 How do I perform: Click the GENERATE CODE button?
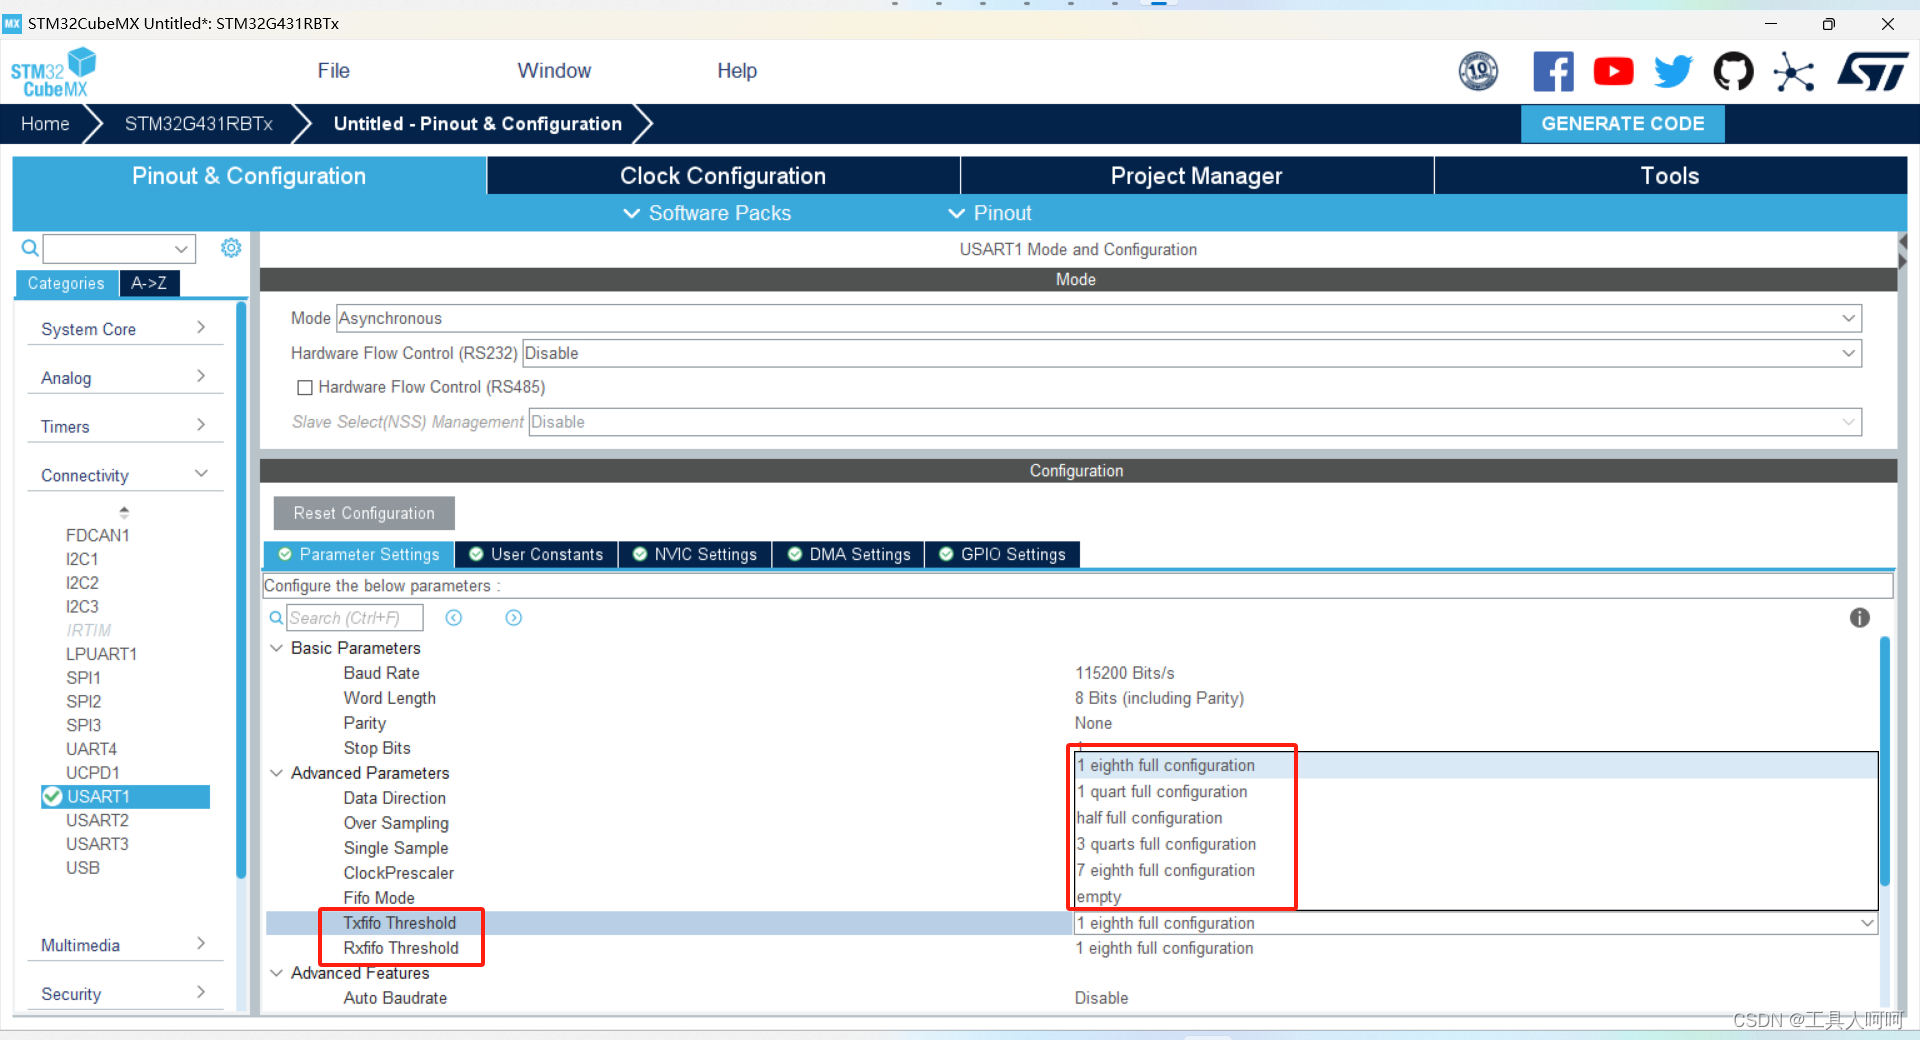tap(1622, 124)
